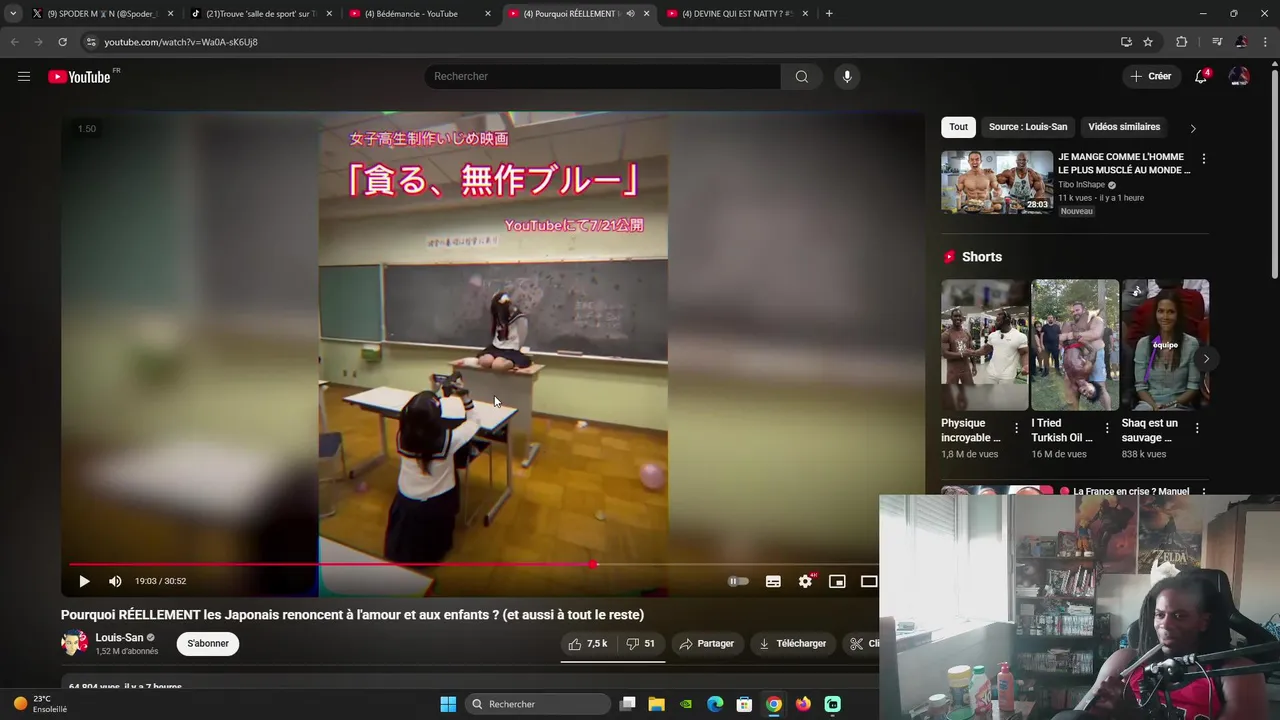
Task: Focus the Rechercher YouTube search field
Action: pyautogui.click(x=602, y=77)
